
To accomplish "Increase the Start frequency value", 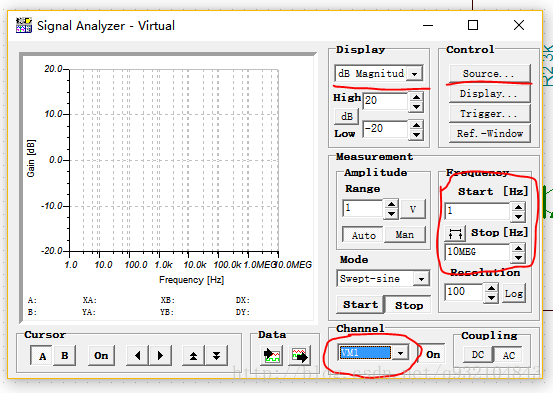I will coord(518,207).
